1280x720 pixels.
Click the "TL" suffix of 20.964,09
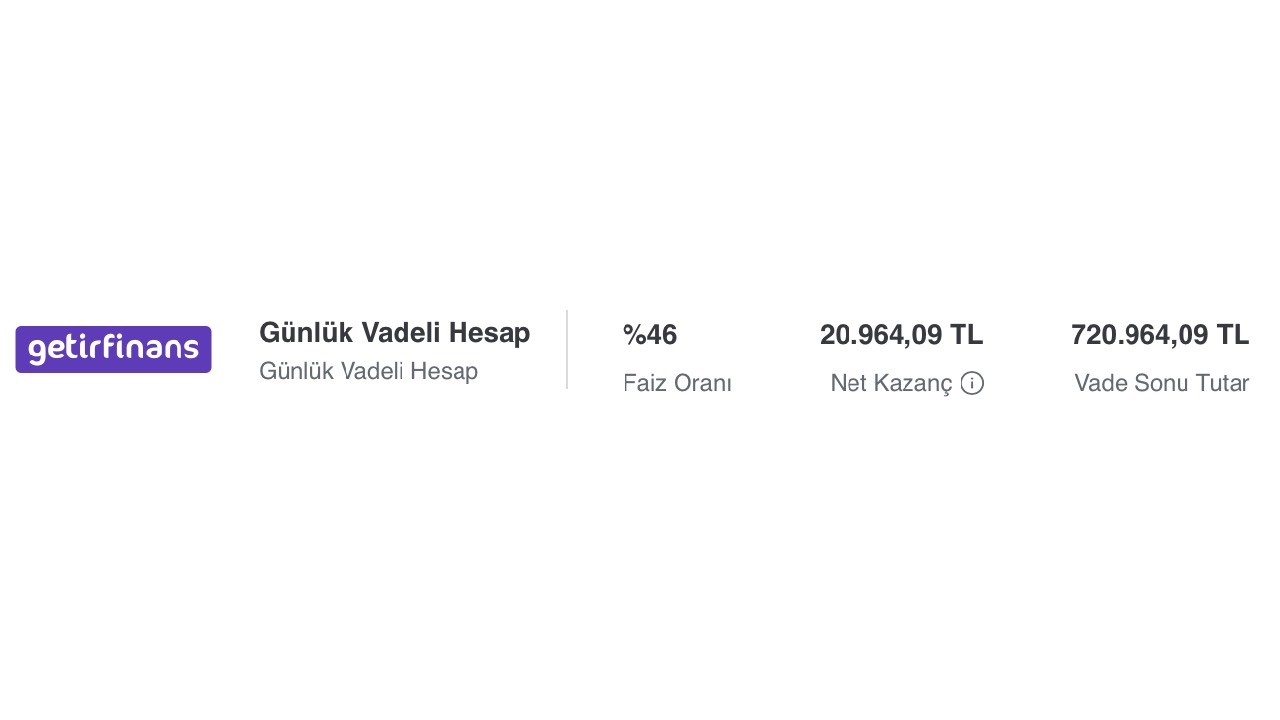(x=967, y=335)
